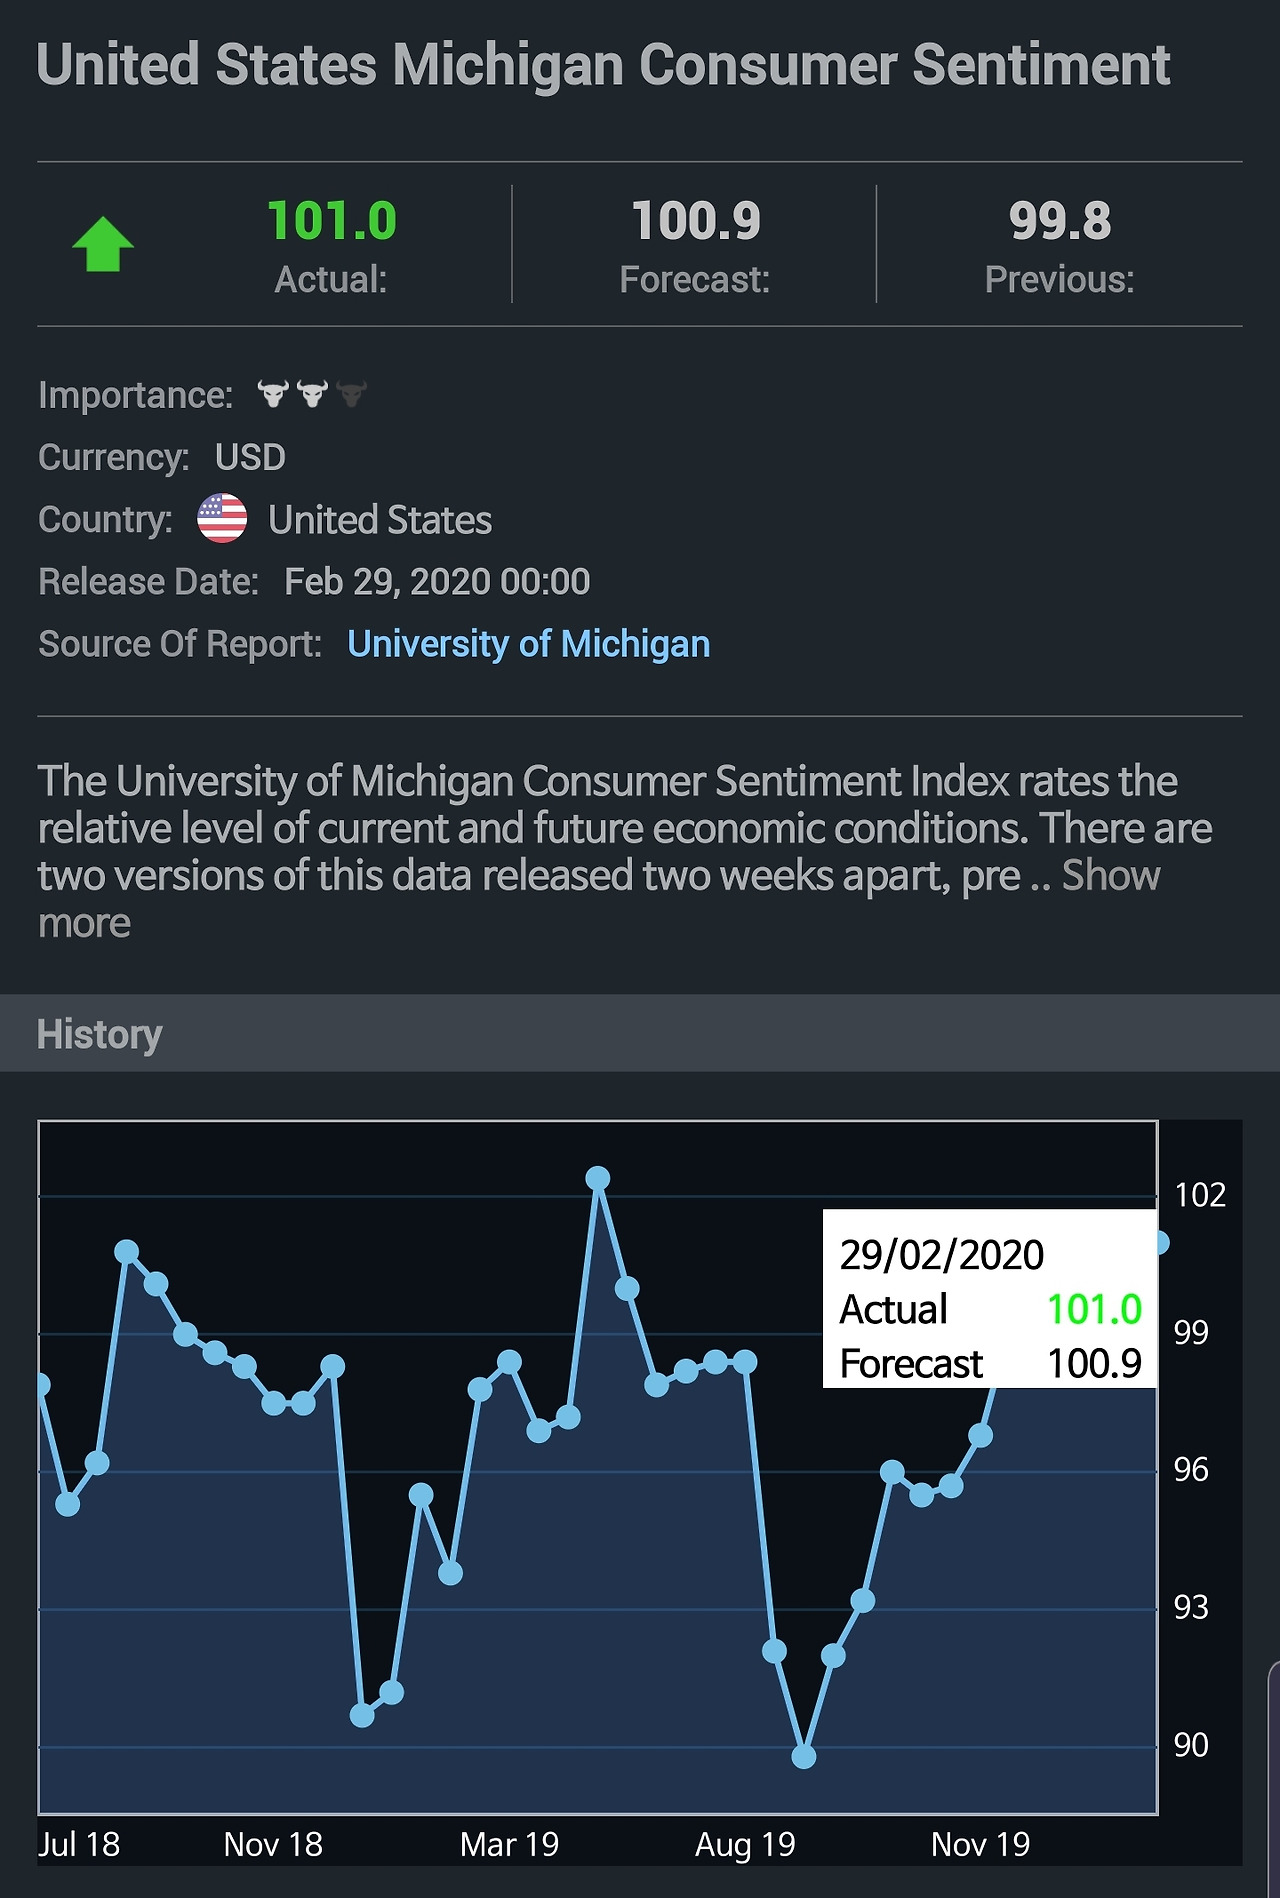This screenshot has height=1898, width=1280.
Task: Click the Michigan Consumer Sentiment page title
Action: [603, 66]
